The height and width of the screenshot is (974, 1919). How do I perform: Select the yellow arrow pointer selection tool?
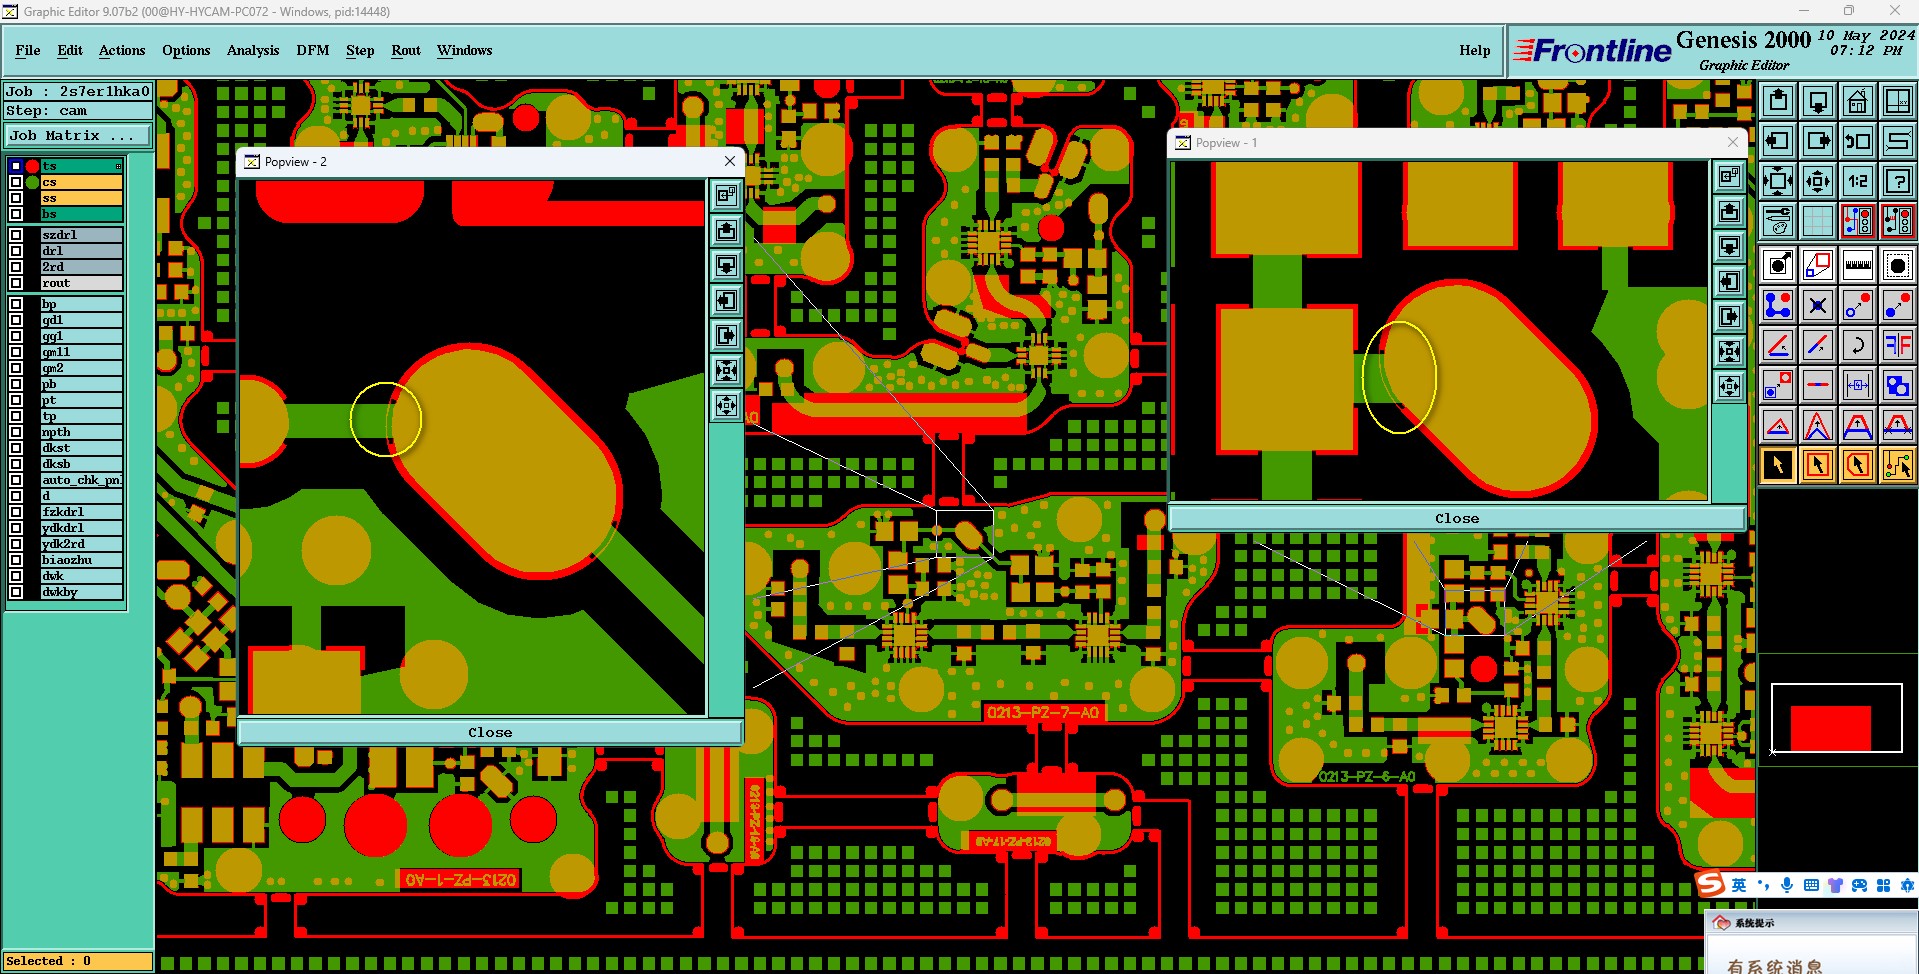pyautogui.click(x=1778, y=465)
